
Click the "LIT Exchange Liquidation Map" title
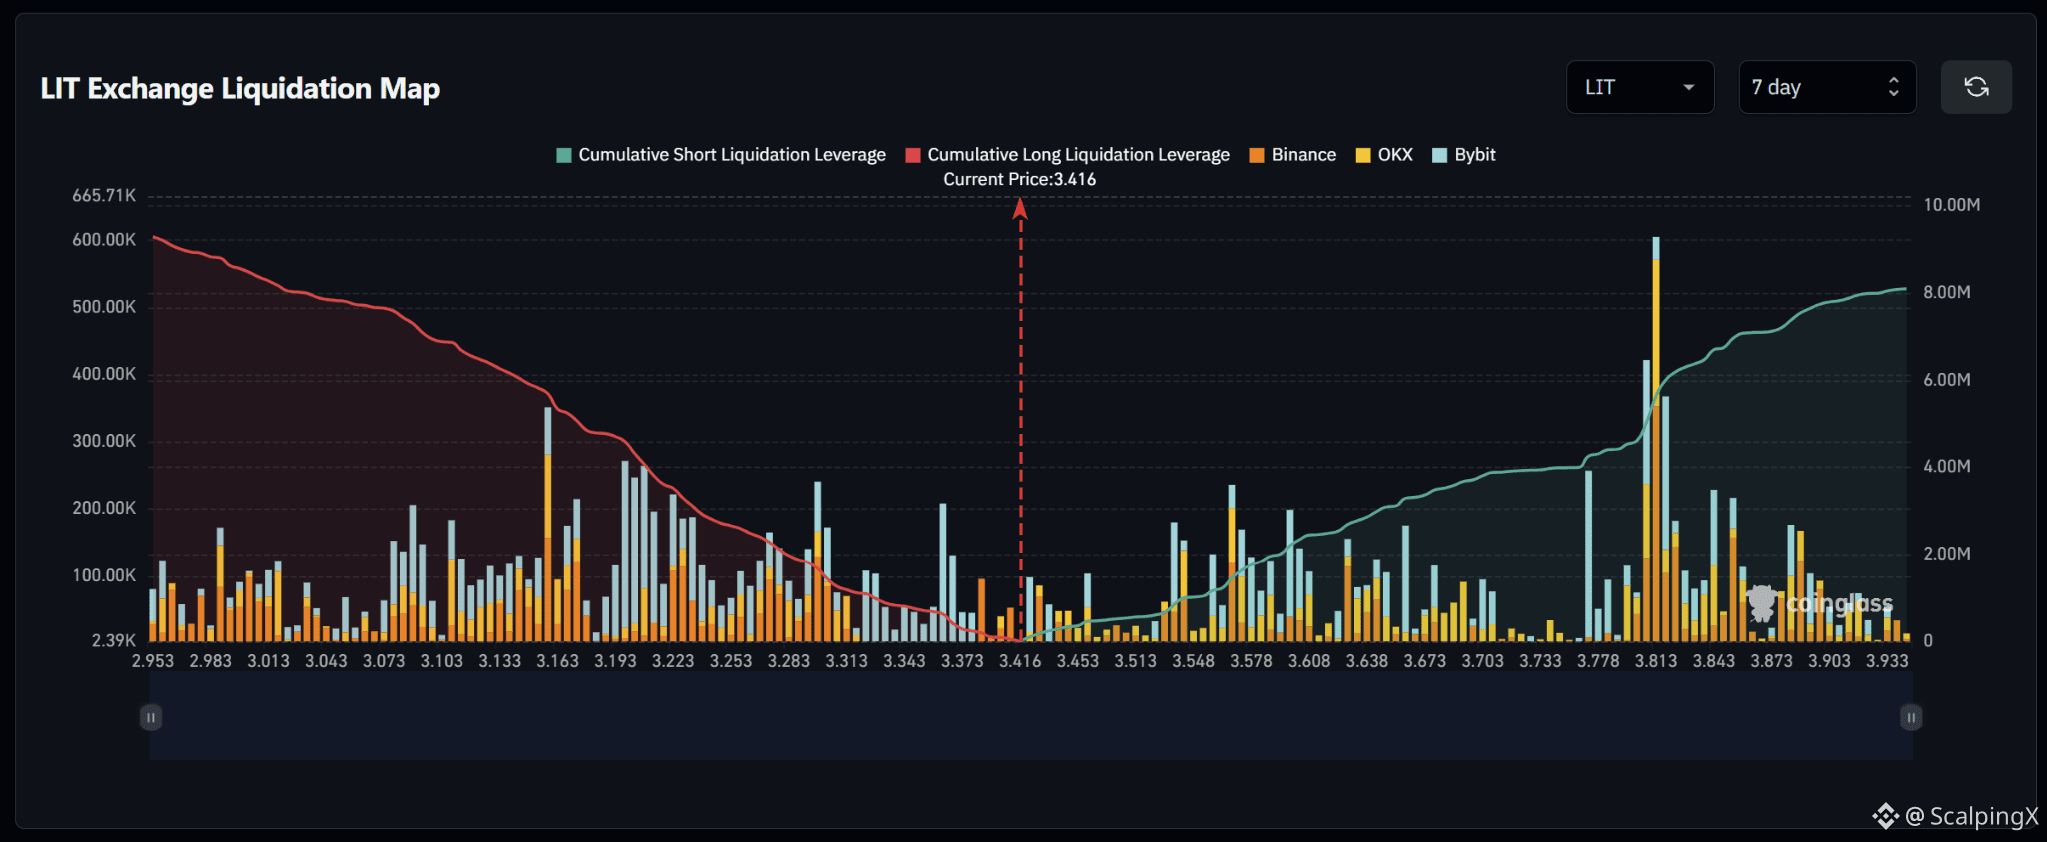[240, 89]
